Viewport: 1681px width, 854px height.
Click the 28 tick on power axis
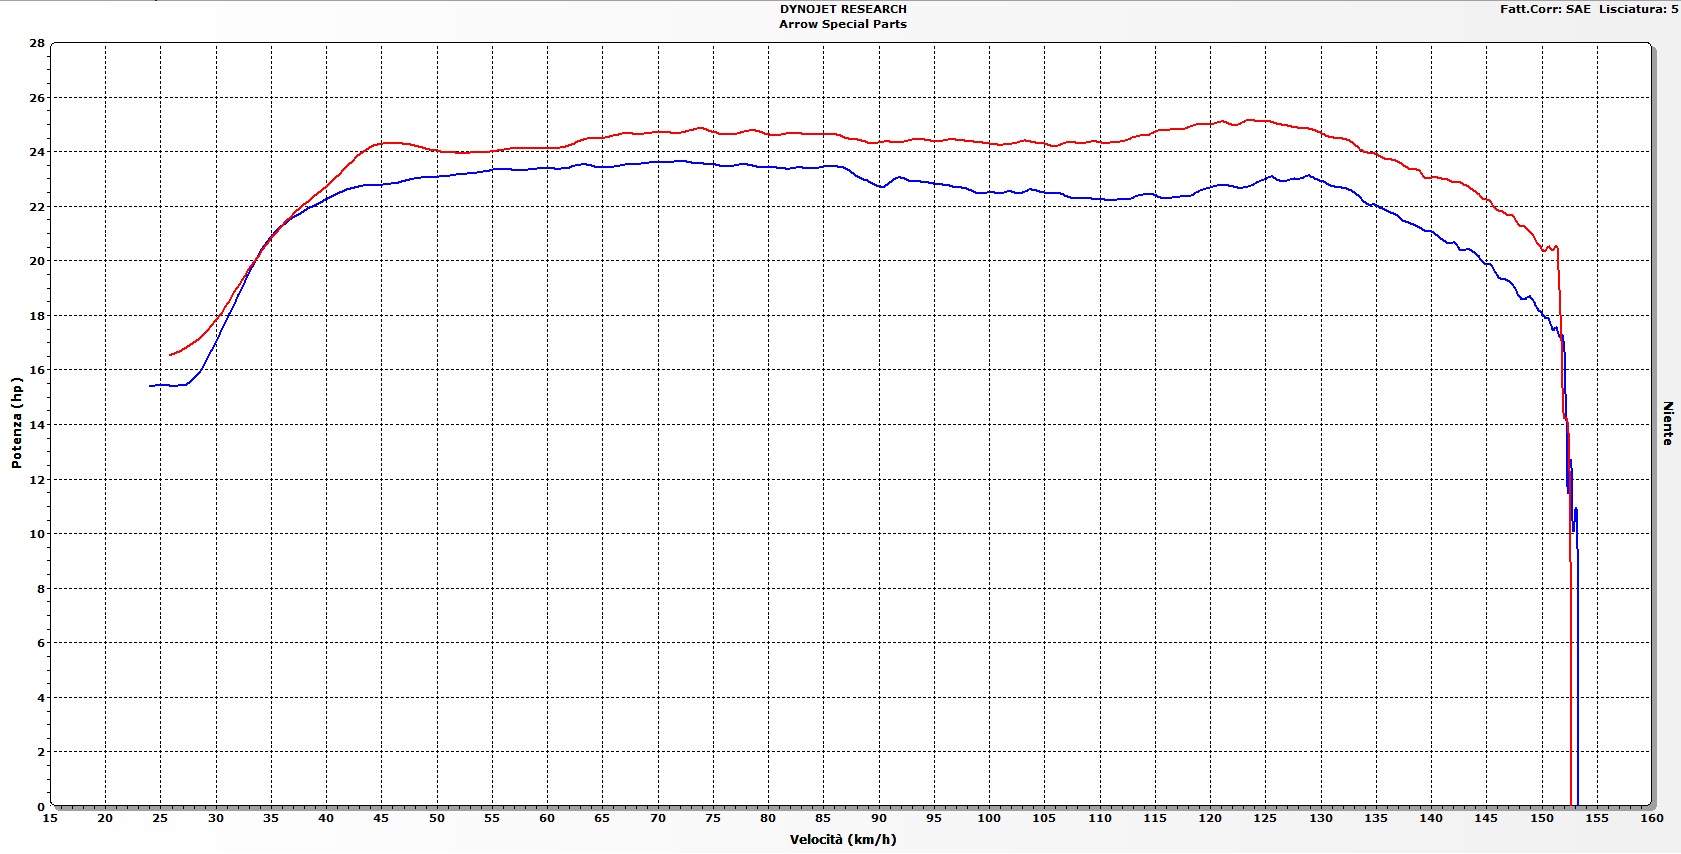(x=37, y=43)
